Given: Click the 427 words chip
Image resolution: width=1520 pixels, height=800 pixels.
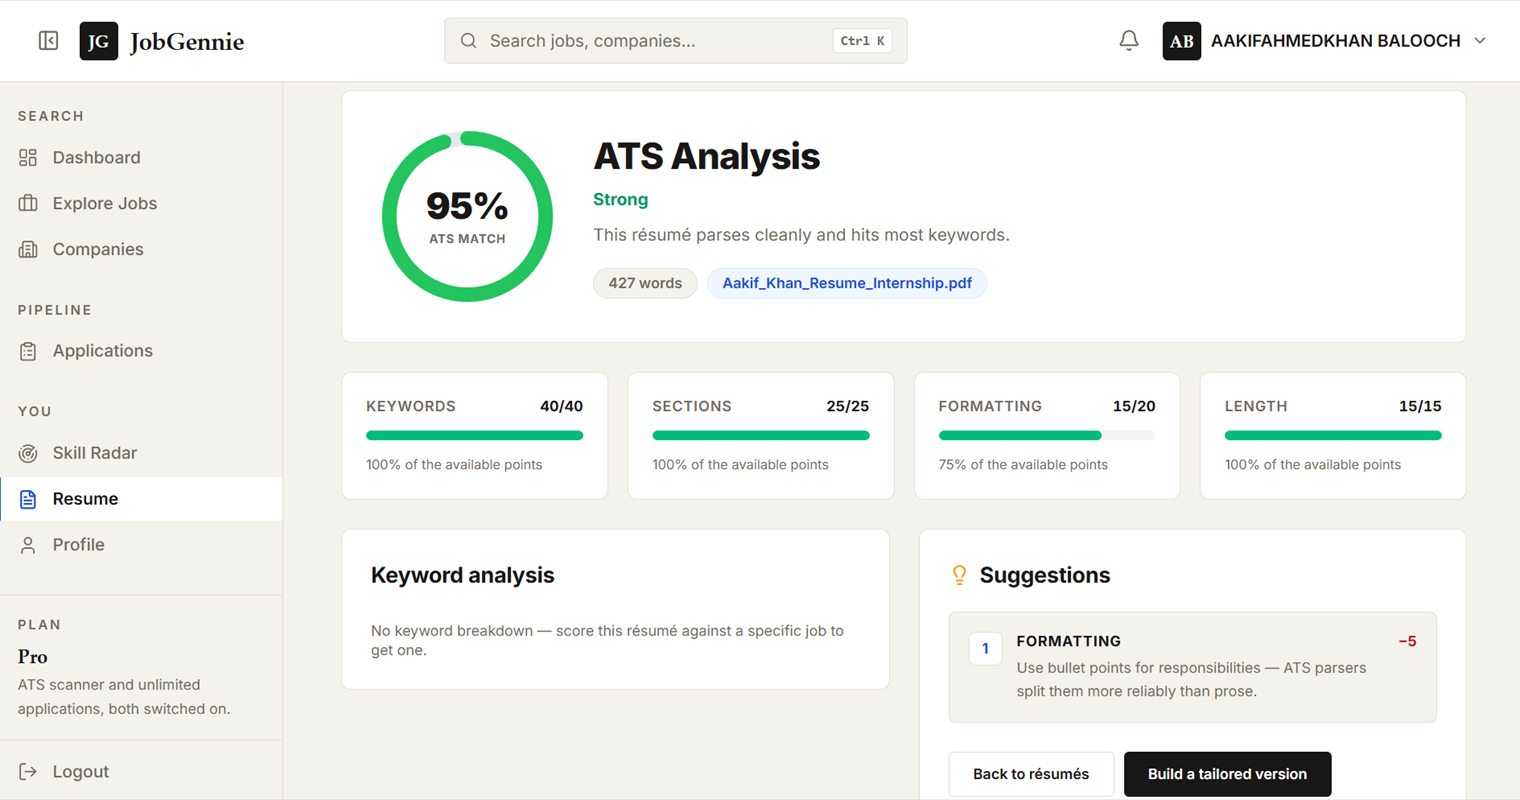Looking at the screenshot, I should (645, 283).
